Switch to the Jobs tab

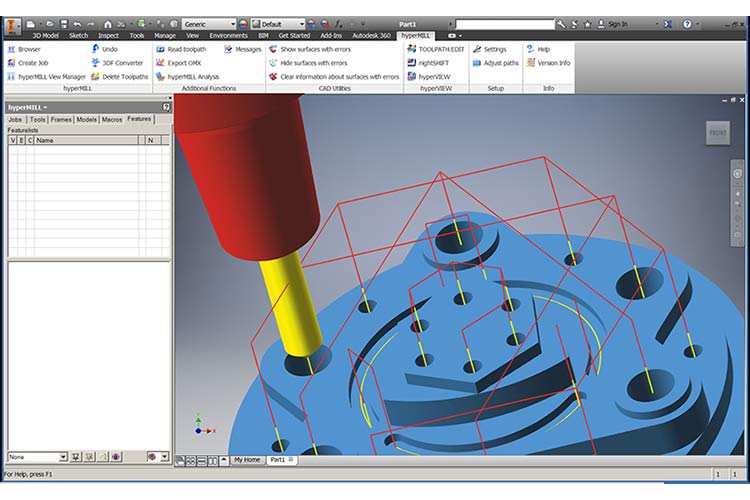click(15, 120)
